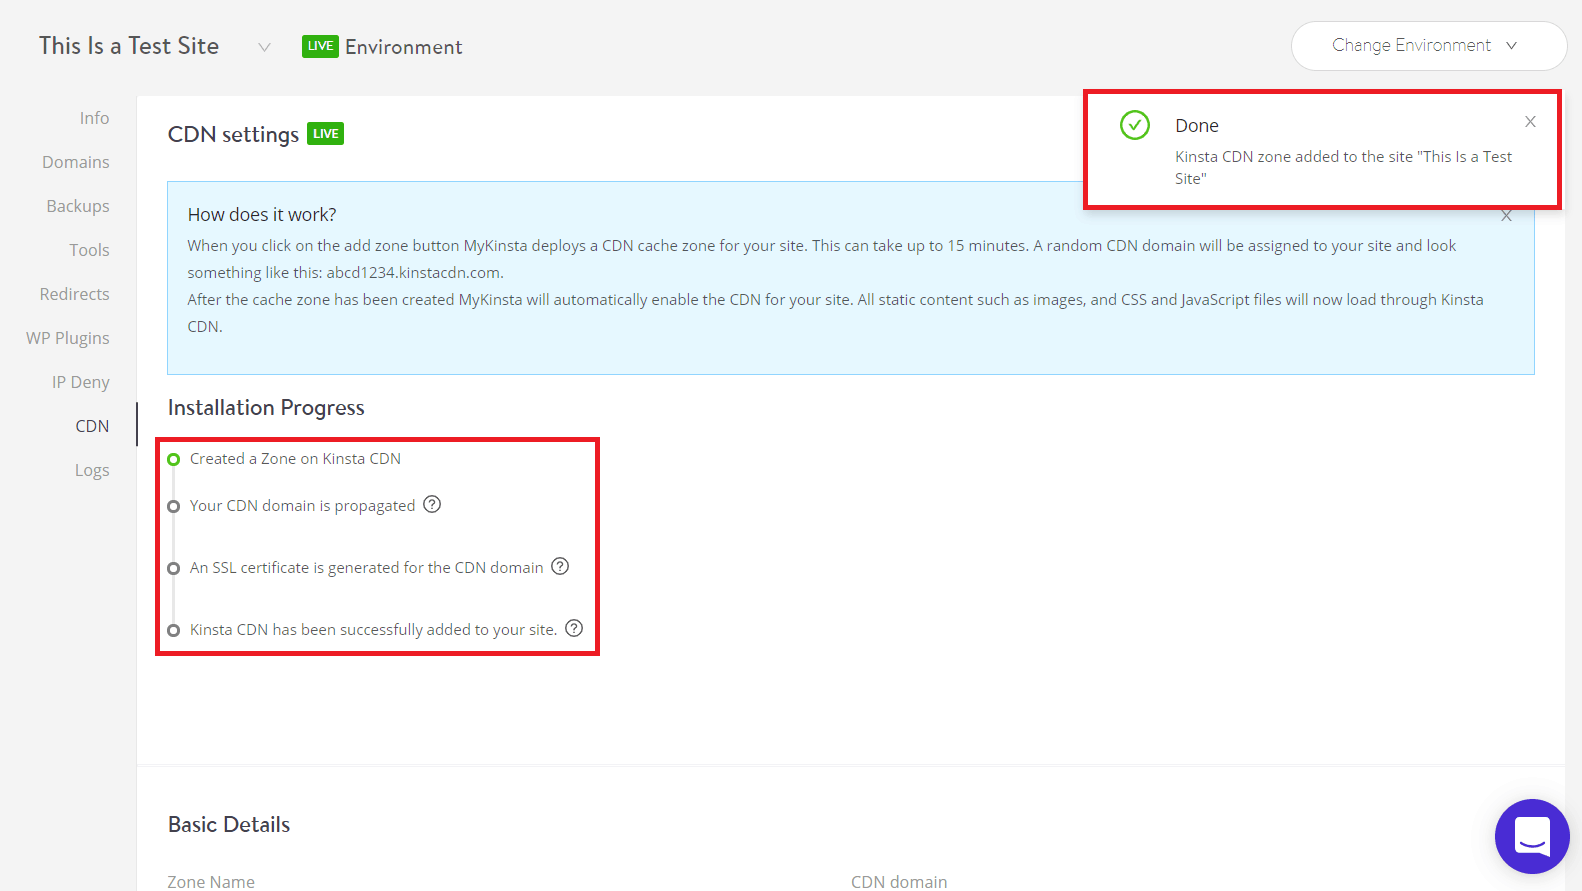Click Kinsta CDN zone added message text

[1343, 167]
